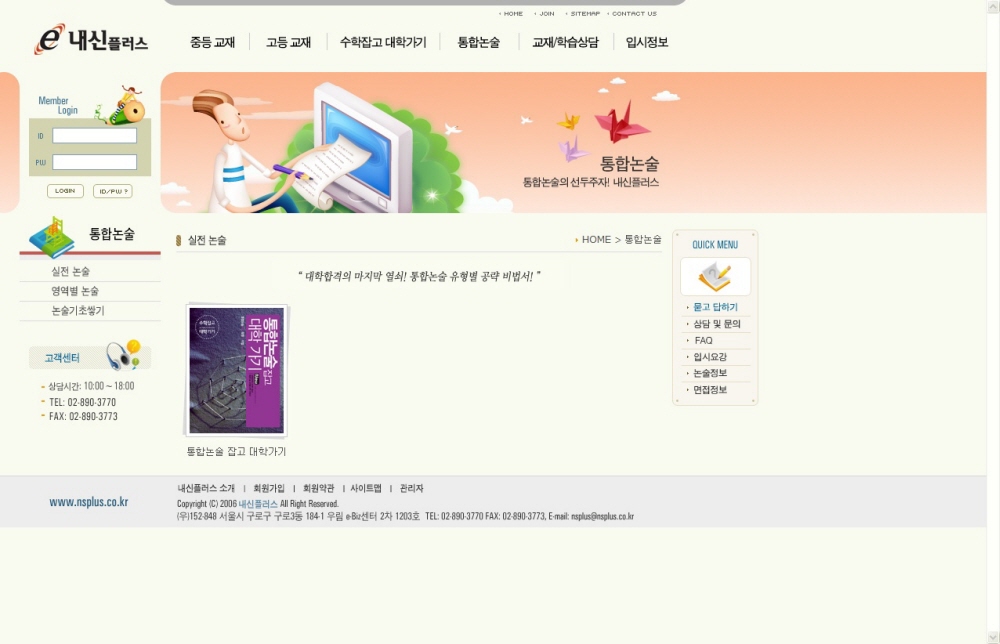Click the ID input field
1000x644 pixels.
tap(94, 136)
